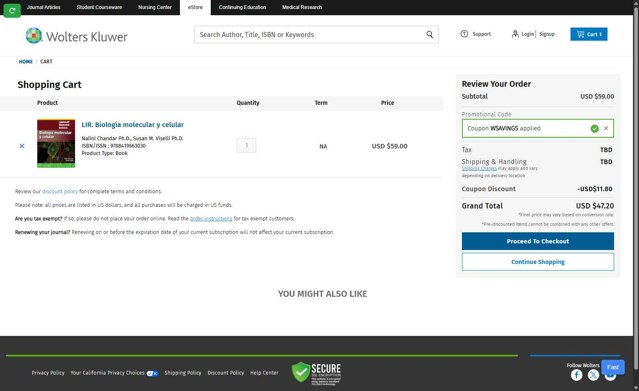Image resolution: width=639 pixels, height=391 pixels.
Task: Open Medical Research top menu
Action: pyautogui.click(x=302, y=7)
